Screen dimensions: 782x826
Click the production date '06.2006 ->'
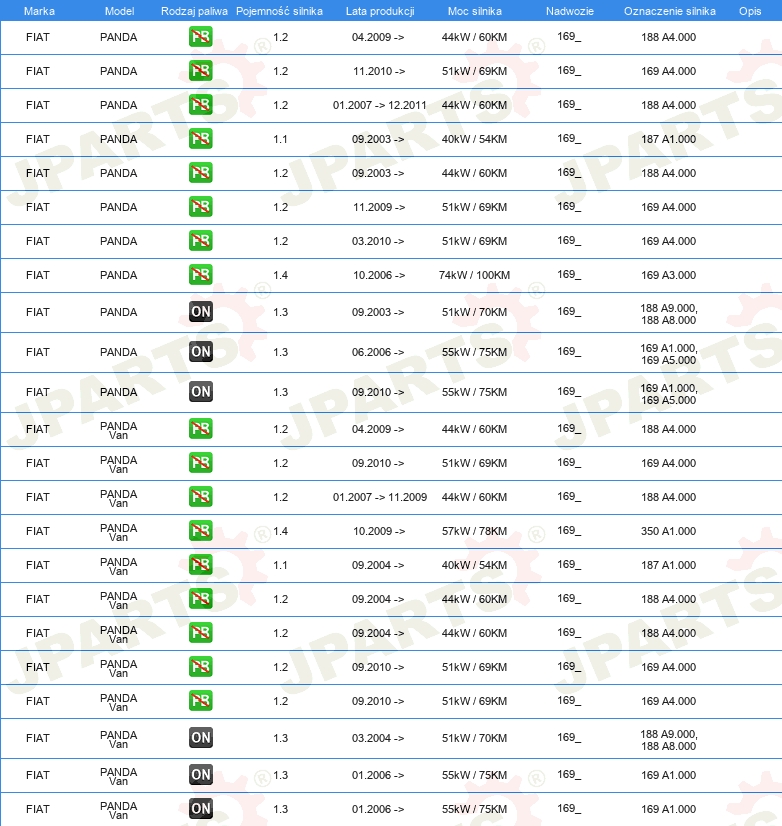point(378,352)
